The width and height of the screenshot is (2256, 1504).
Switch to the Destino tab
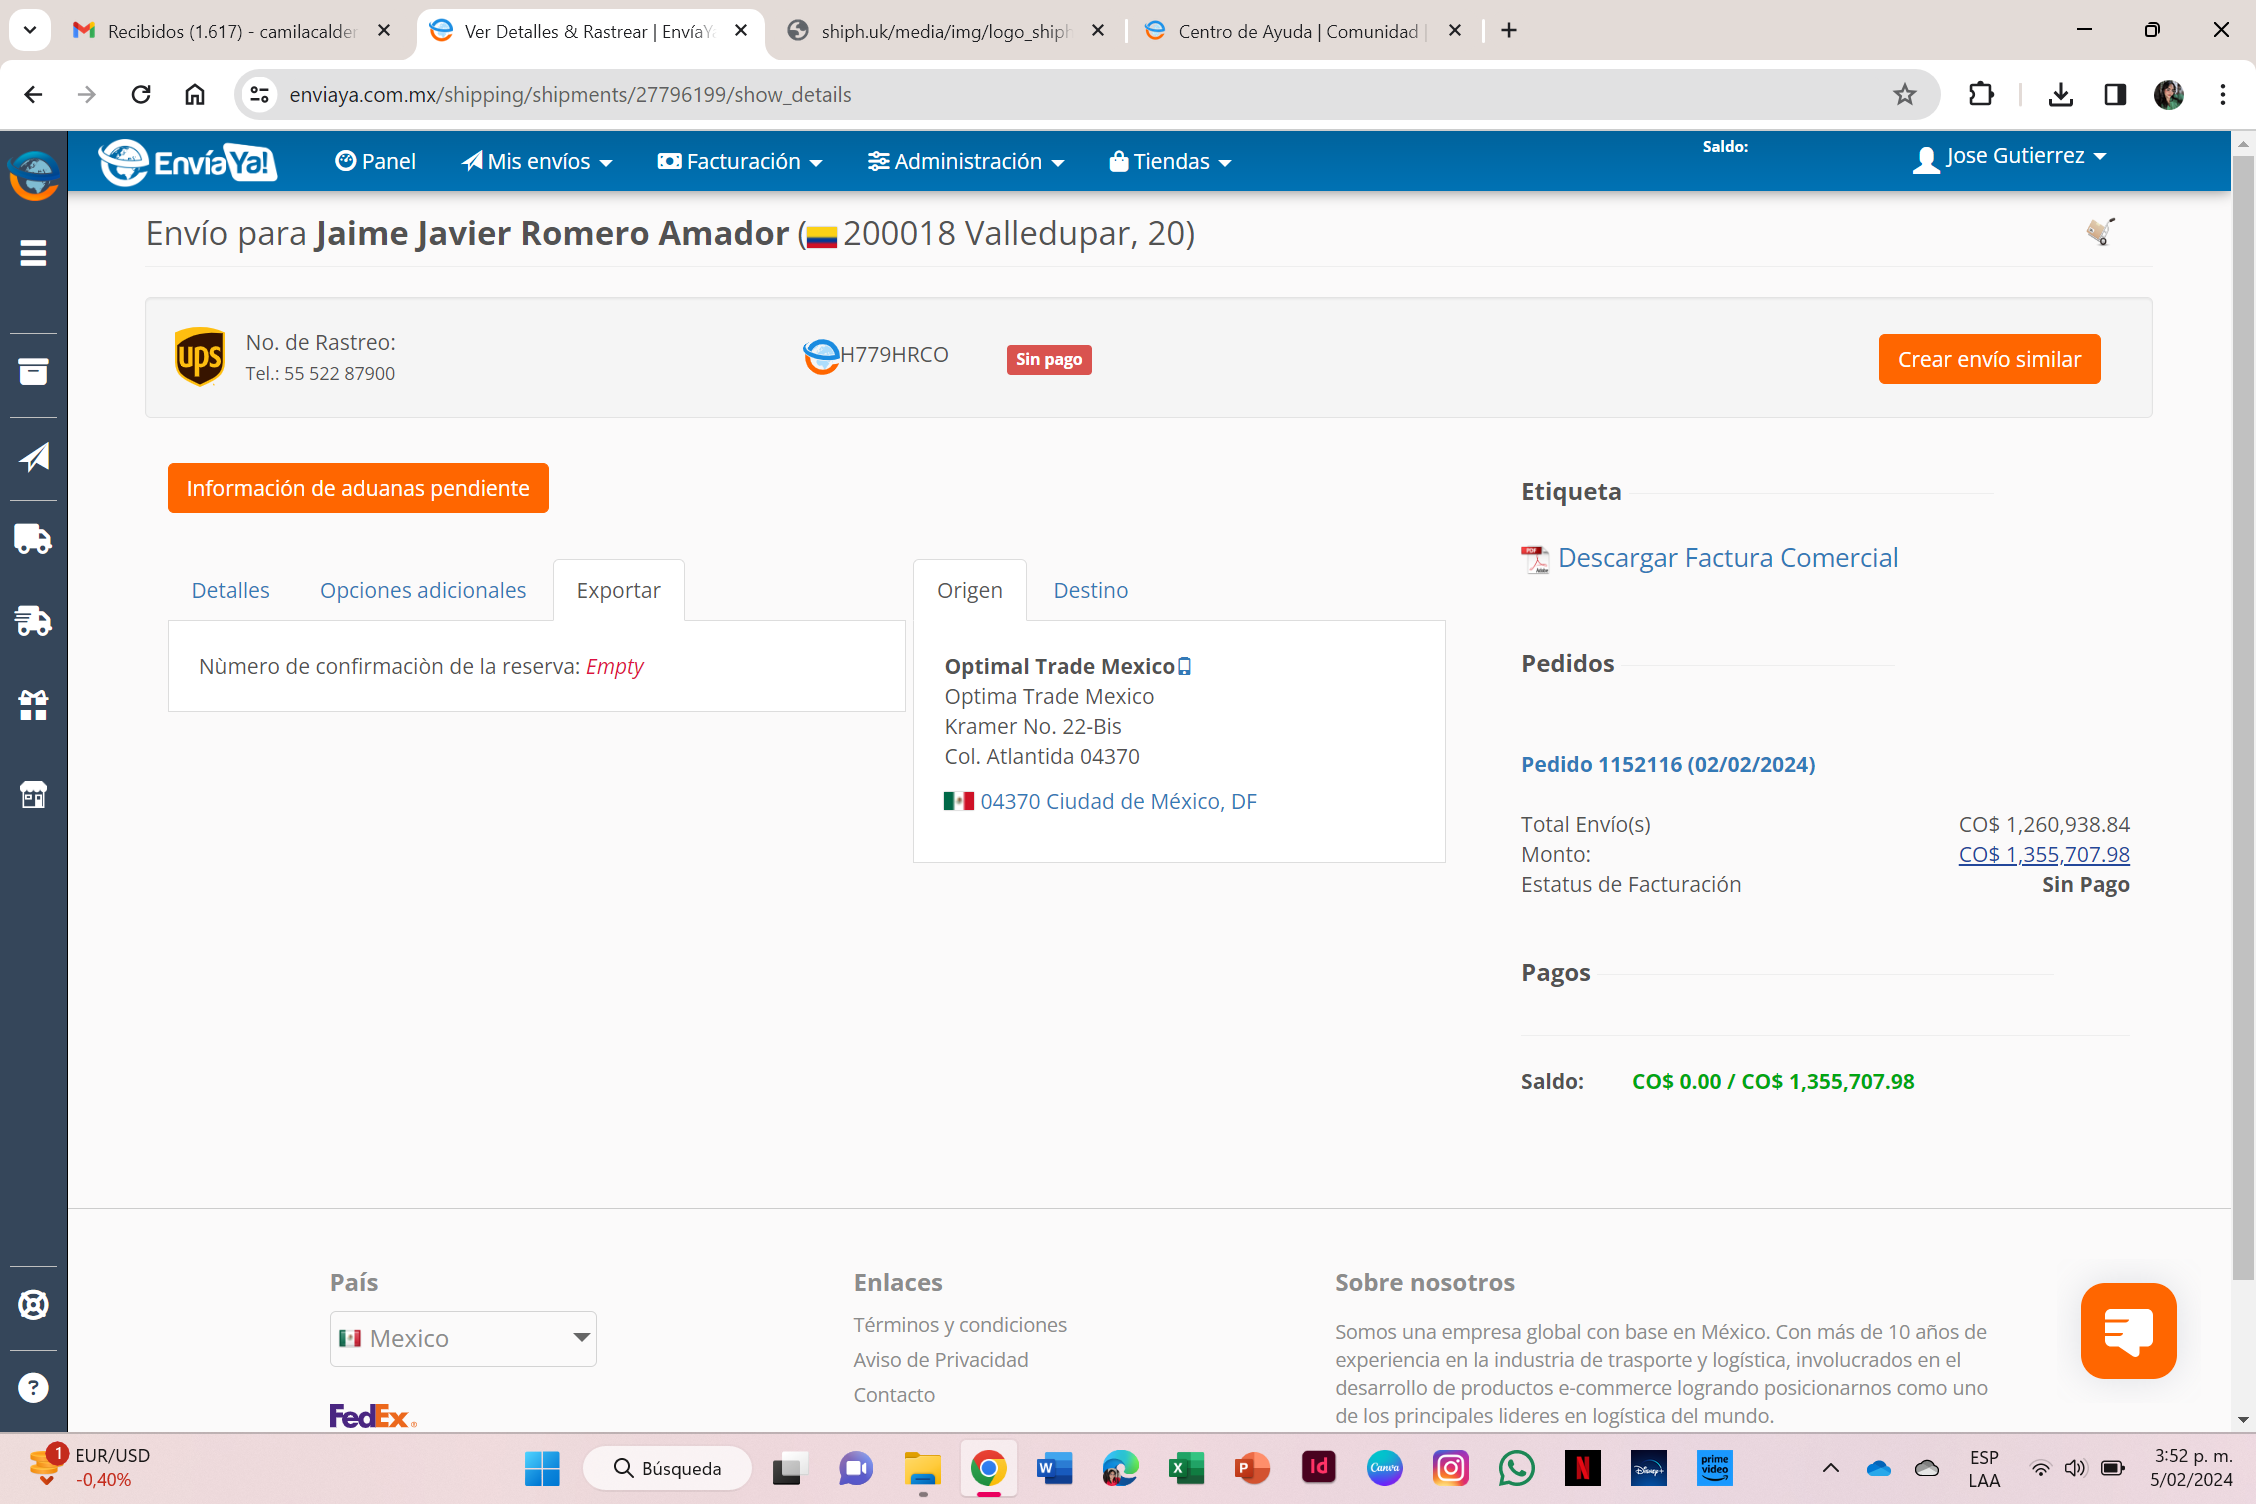pos(1090,590)
